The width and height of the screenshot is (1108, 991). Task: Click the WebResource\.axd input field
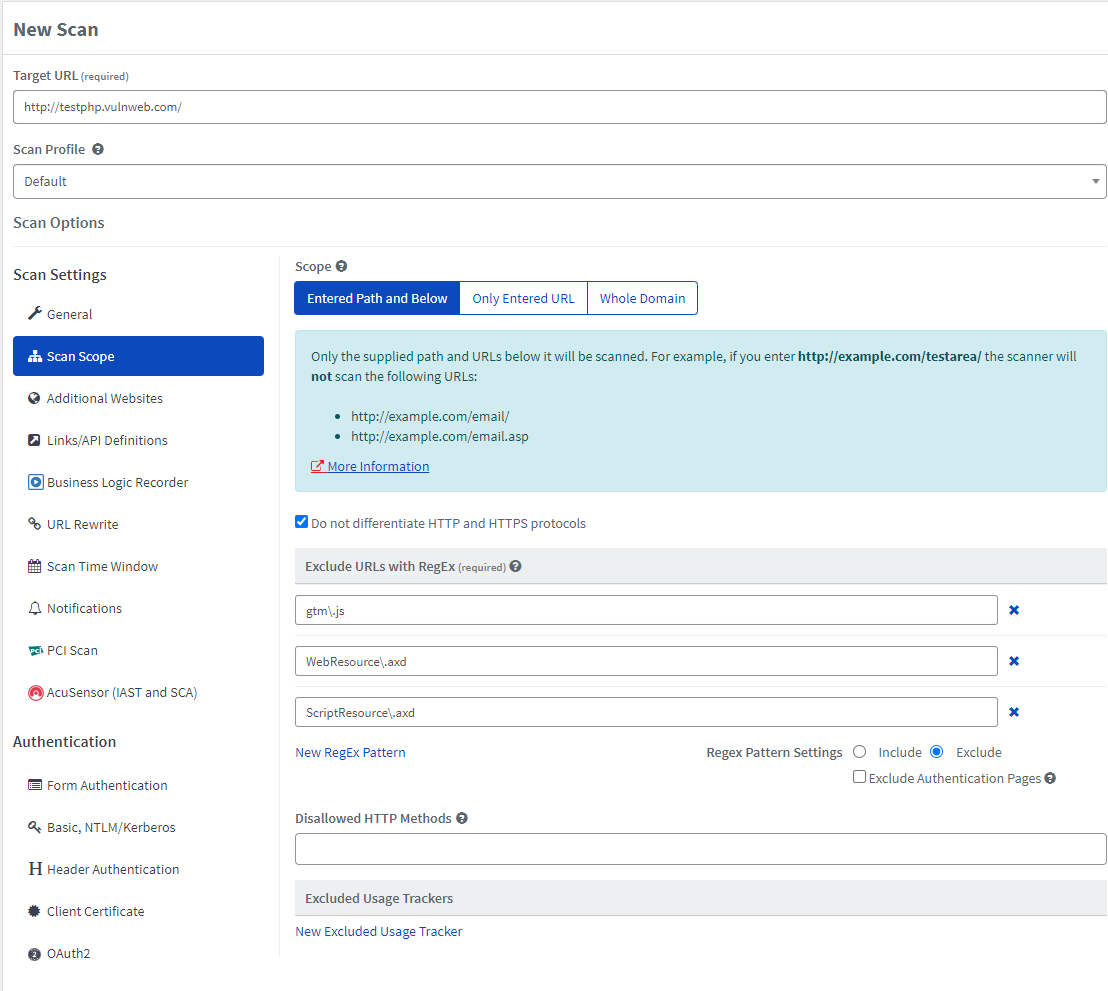(647, 661)
